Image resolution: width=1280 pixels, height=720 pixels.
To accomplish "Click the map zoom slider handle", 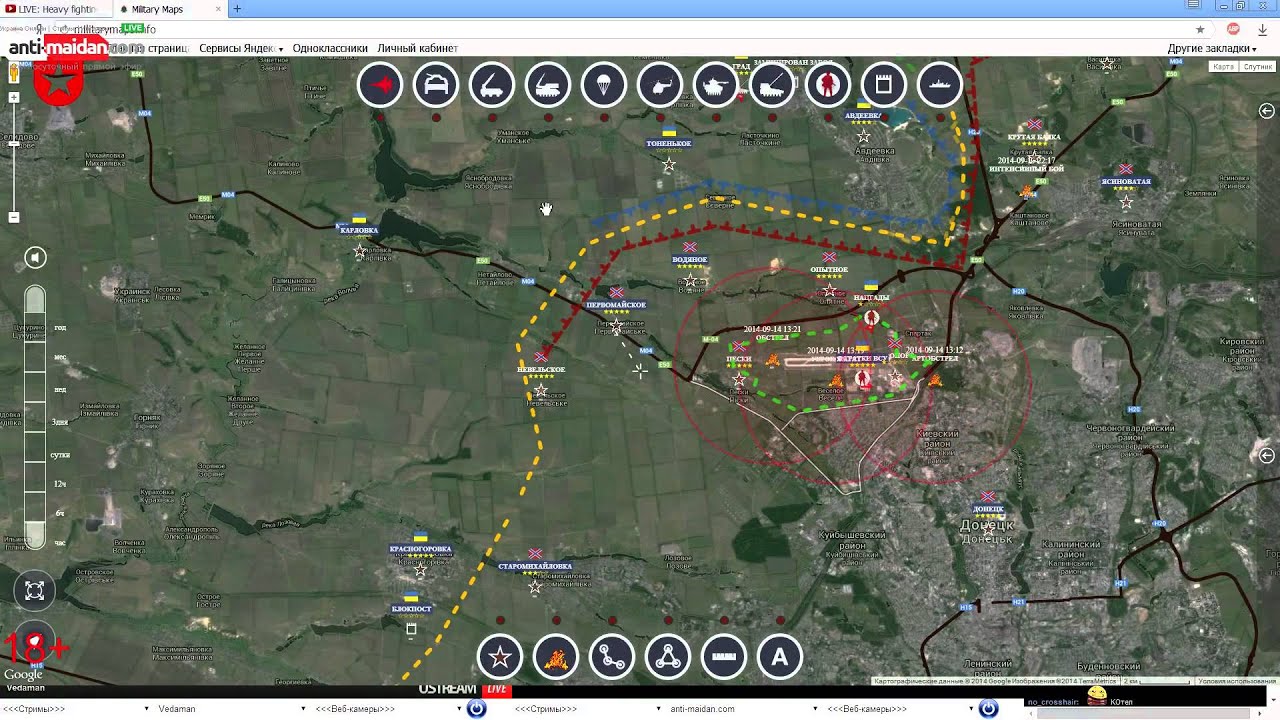I will [x=14, y=143].
